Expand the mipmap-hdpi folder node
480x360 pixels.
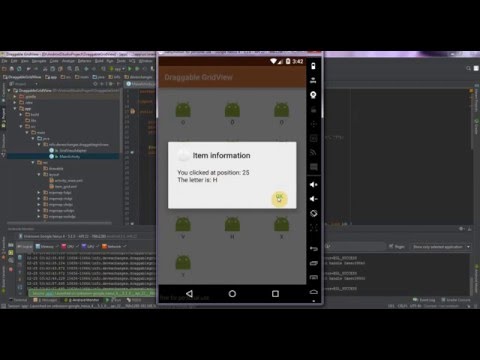[x=39, y=193]
